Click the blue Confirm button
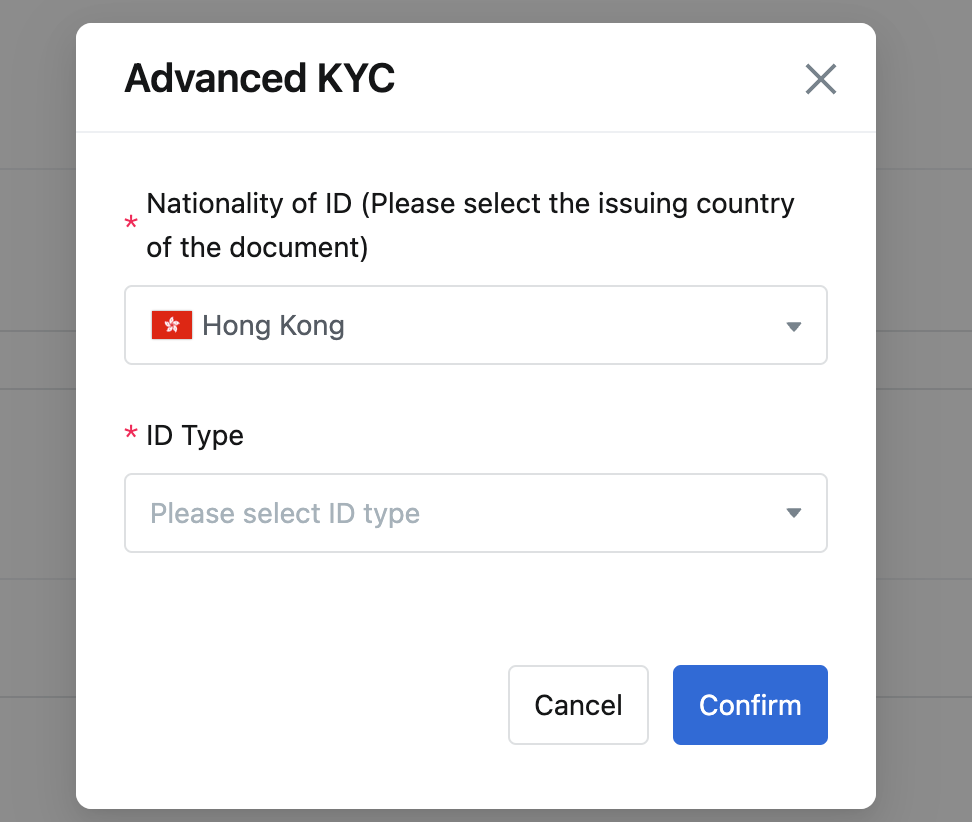972x822 pixels. [750, 705]
